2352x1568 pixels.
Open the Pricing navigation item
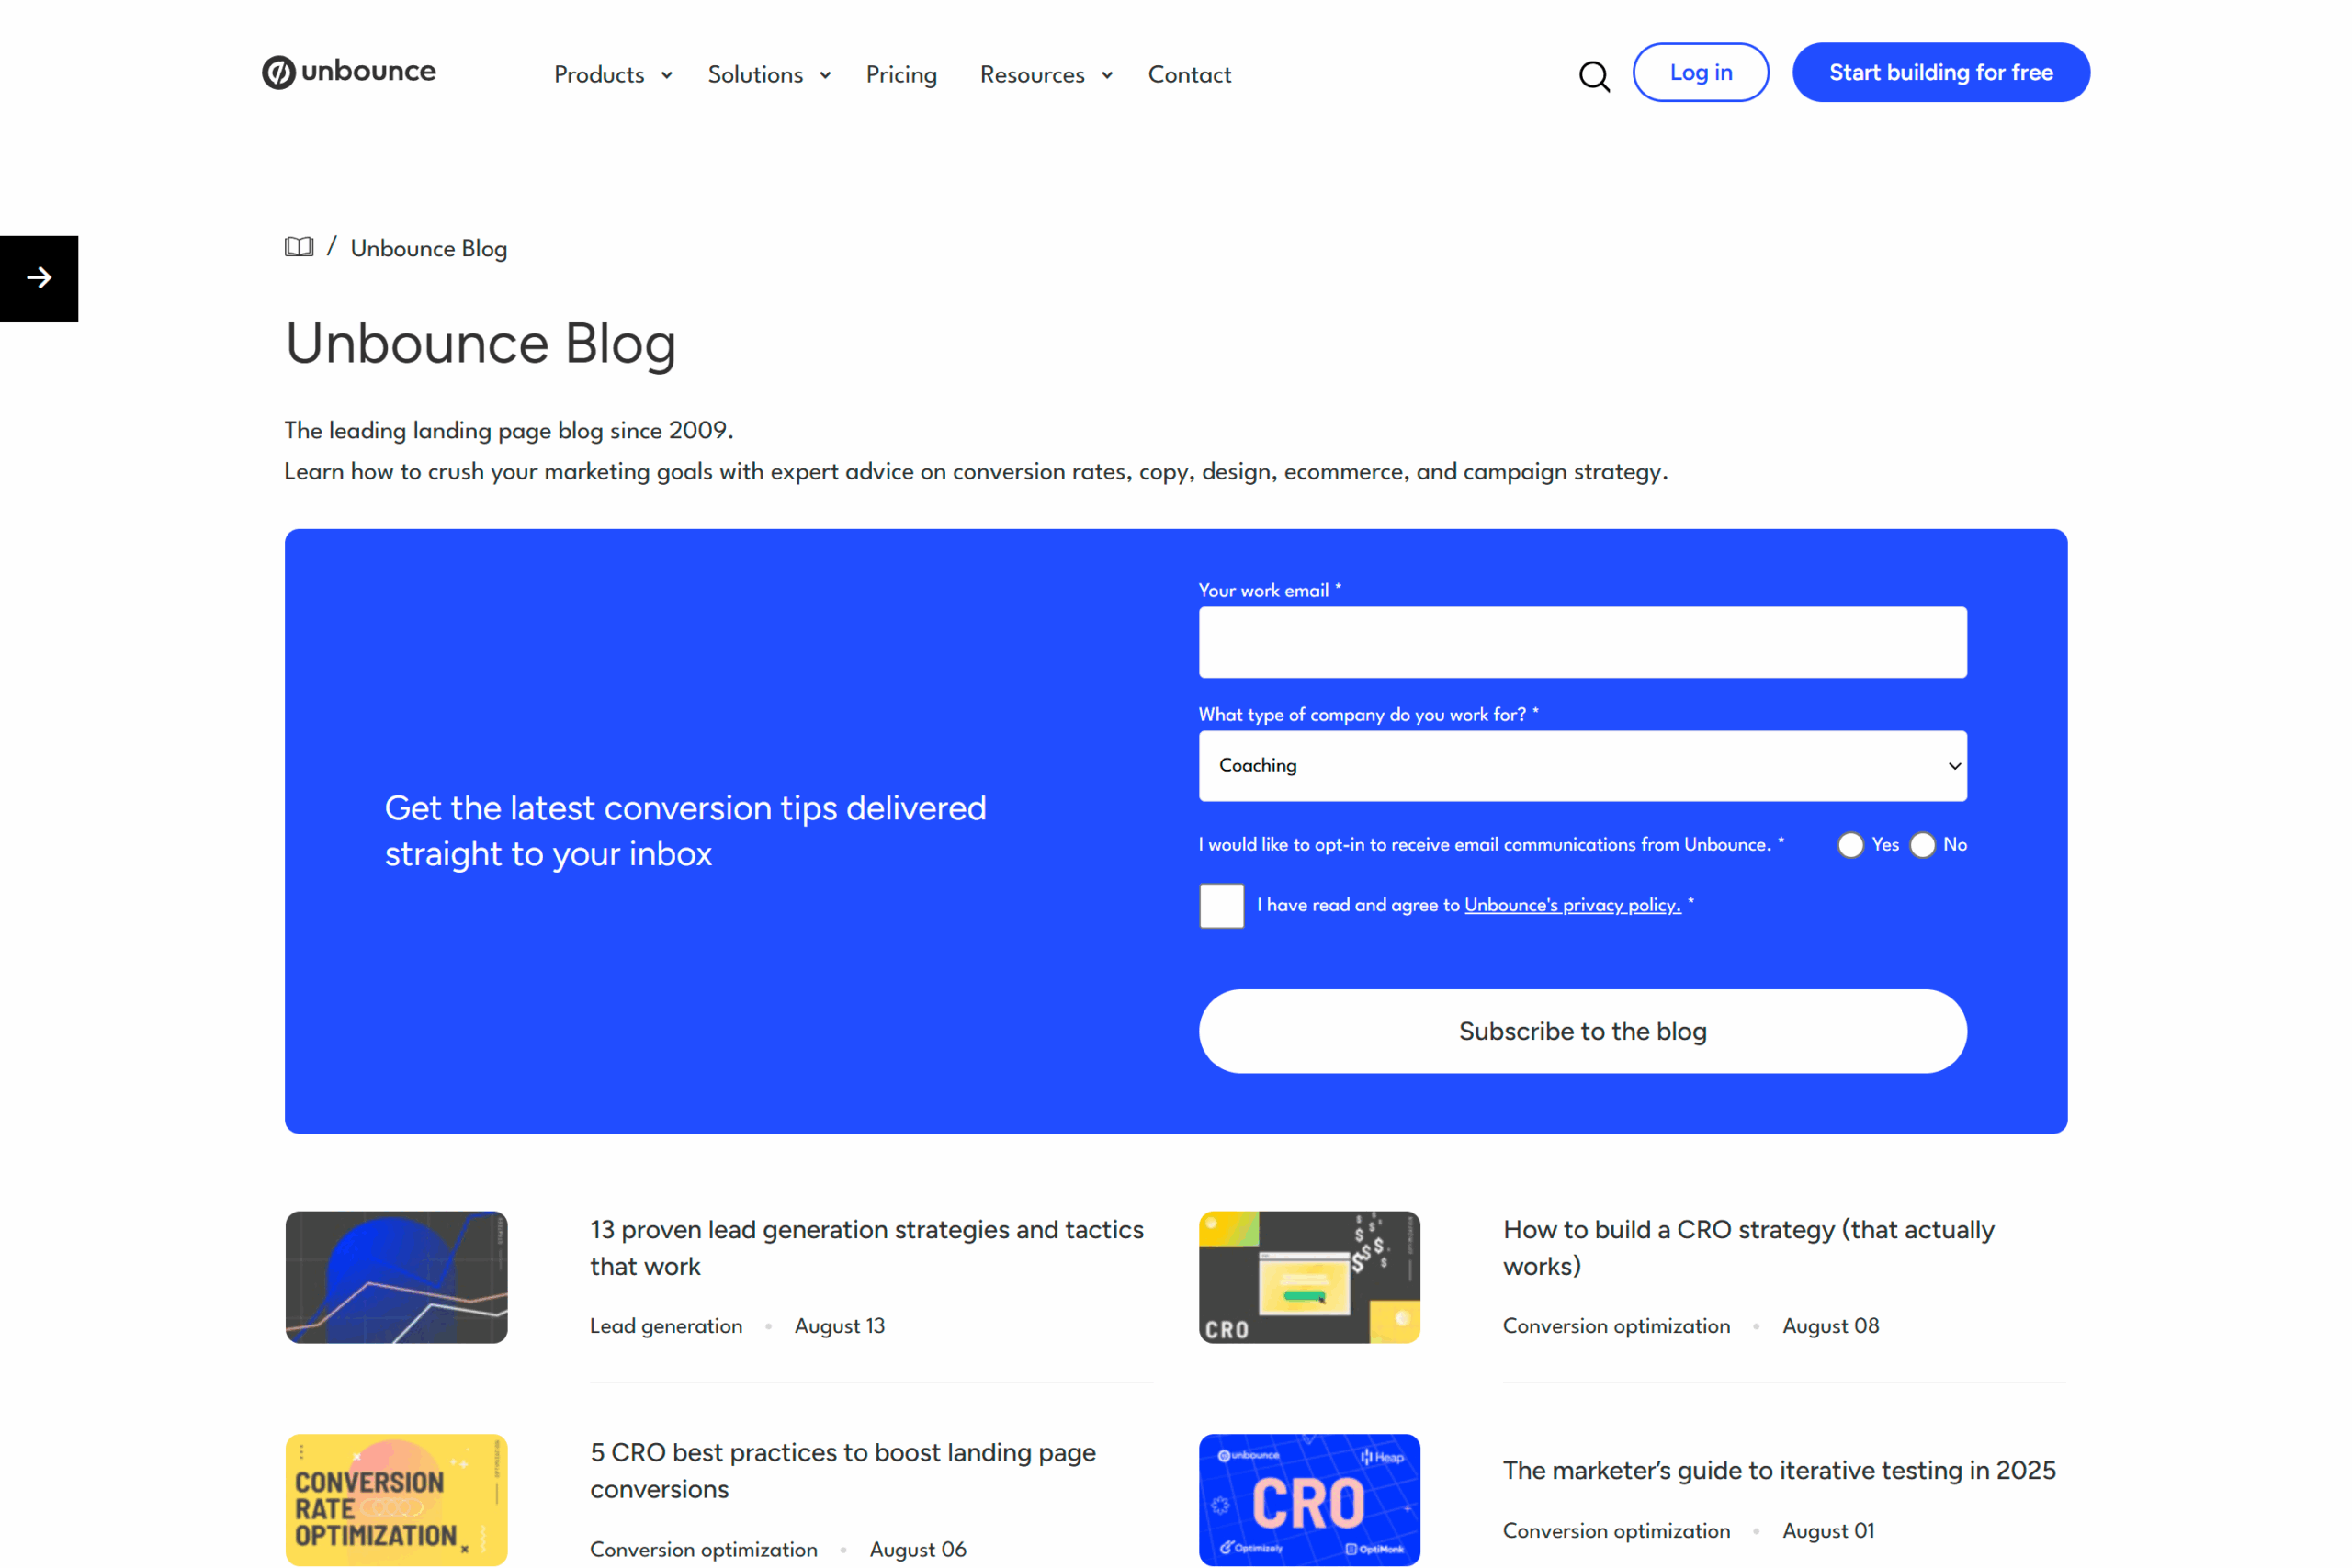tap(901, 74)
